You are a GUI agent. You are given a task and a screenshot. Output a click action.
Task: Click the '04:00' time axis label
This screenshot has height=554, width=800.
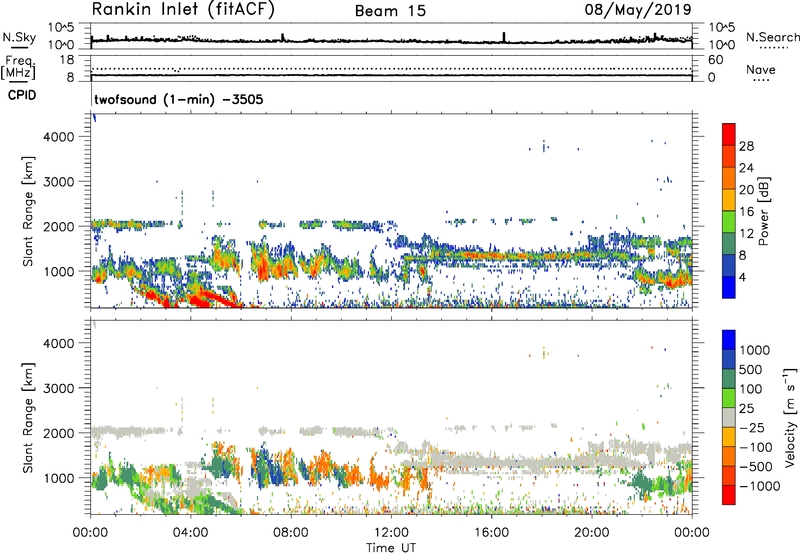pyautogui.click(x=191, y=533)
